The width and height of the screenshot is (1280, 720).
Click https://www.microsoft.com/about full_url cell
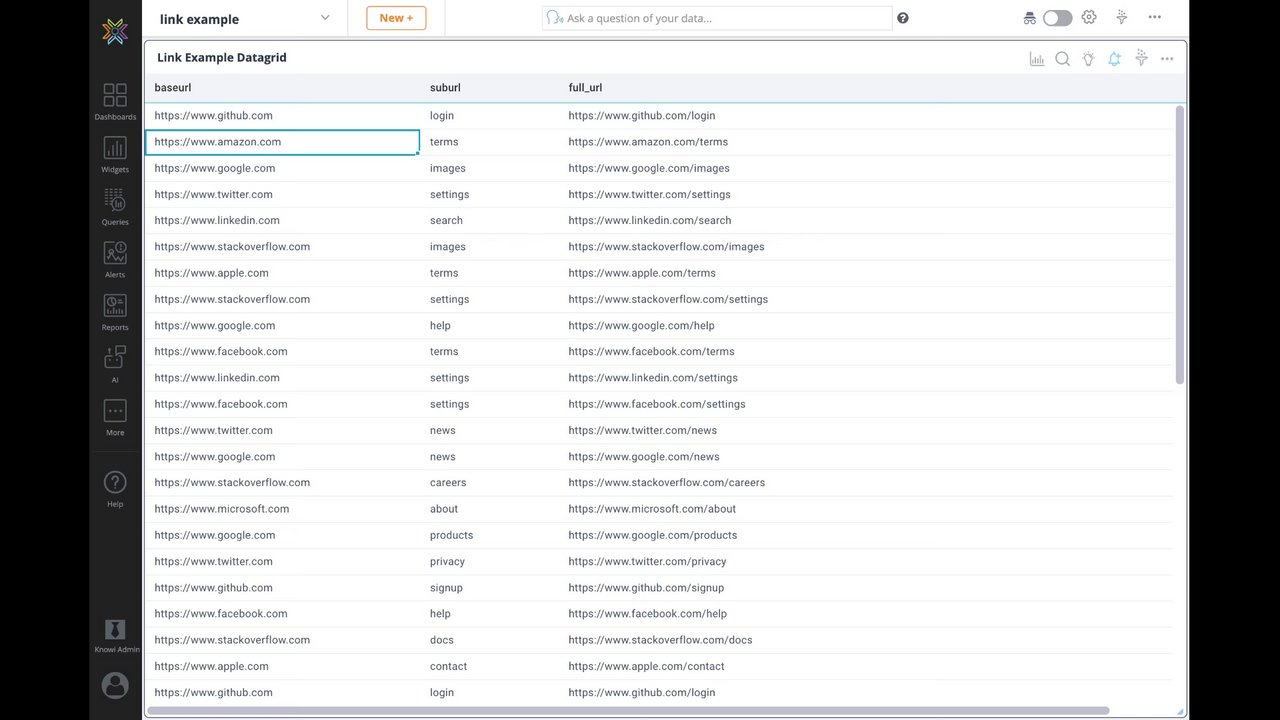[866, 509]
